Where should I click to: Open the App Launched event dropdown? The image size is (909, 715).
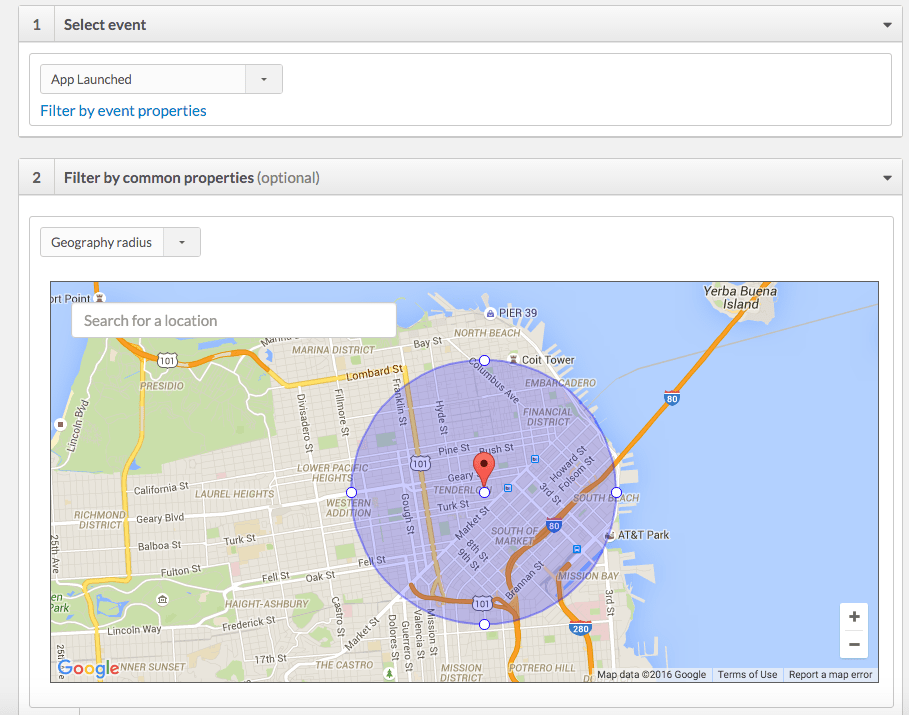pyautogui.click(x=265, y=78)
